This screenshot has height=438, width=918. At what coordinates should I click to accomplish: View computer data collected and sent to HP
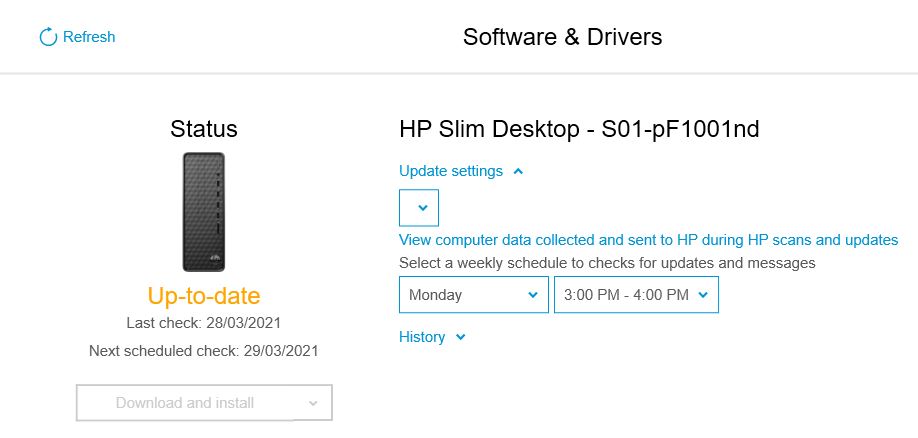649,240
